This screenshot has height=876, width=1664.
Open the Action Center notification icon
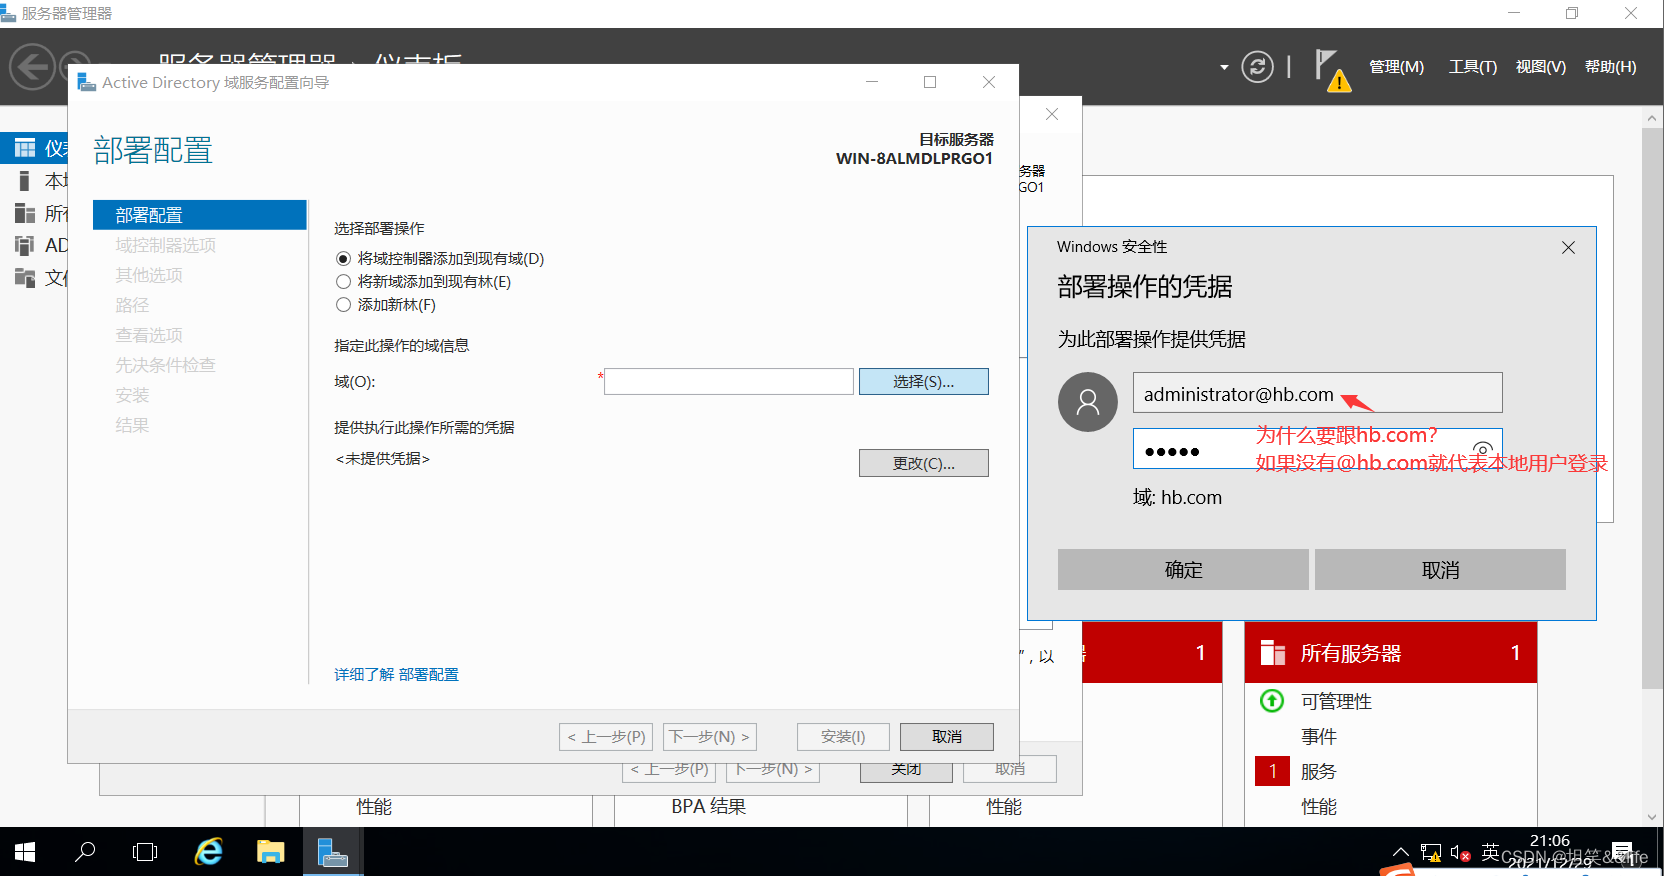tap(1623, 853)
